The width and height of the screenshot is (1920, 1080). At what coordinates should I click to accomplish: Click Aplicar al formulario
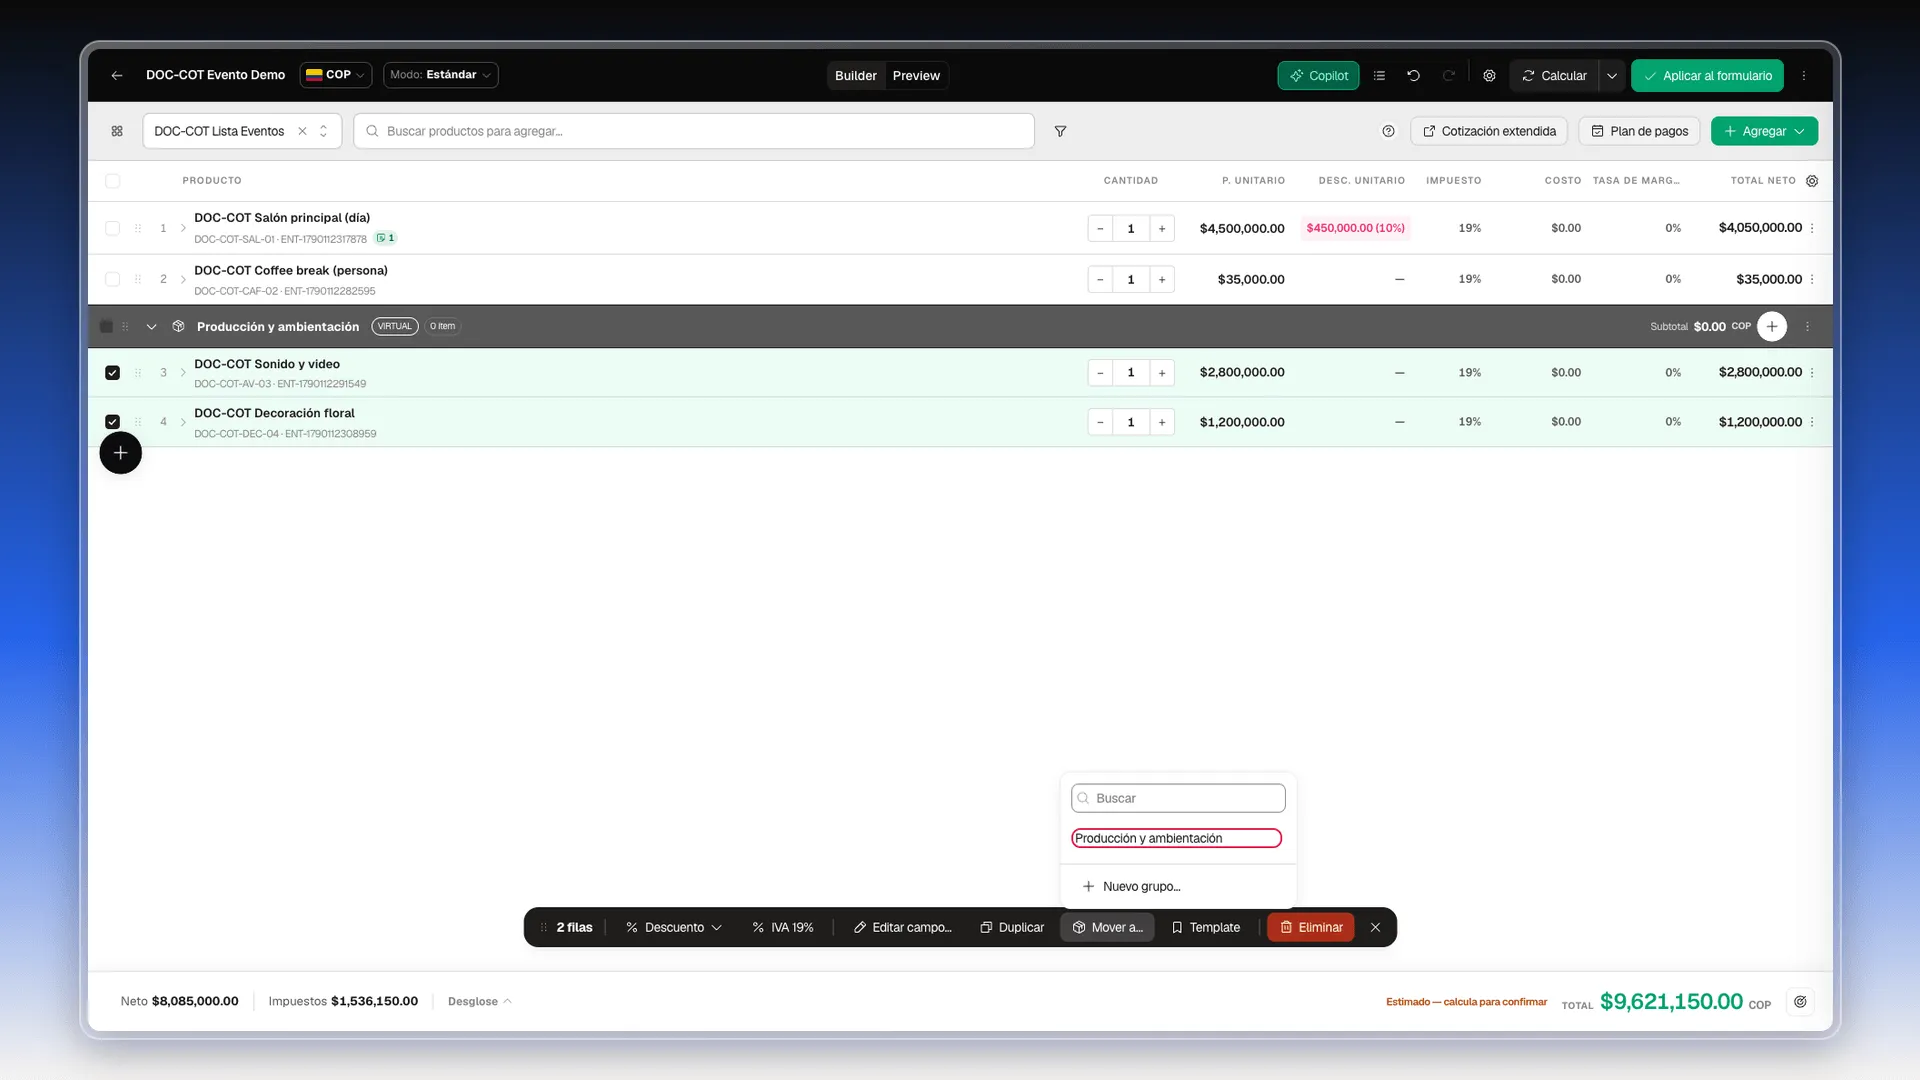[x=1707, y=75]
